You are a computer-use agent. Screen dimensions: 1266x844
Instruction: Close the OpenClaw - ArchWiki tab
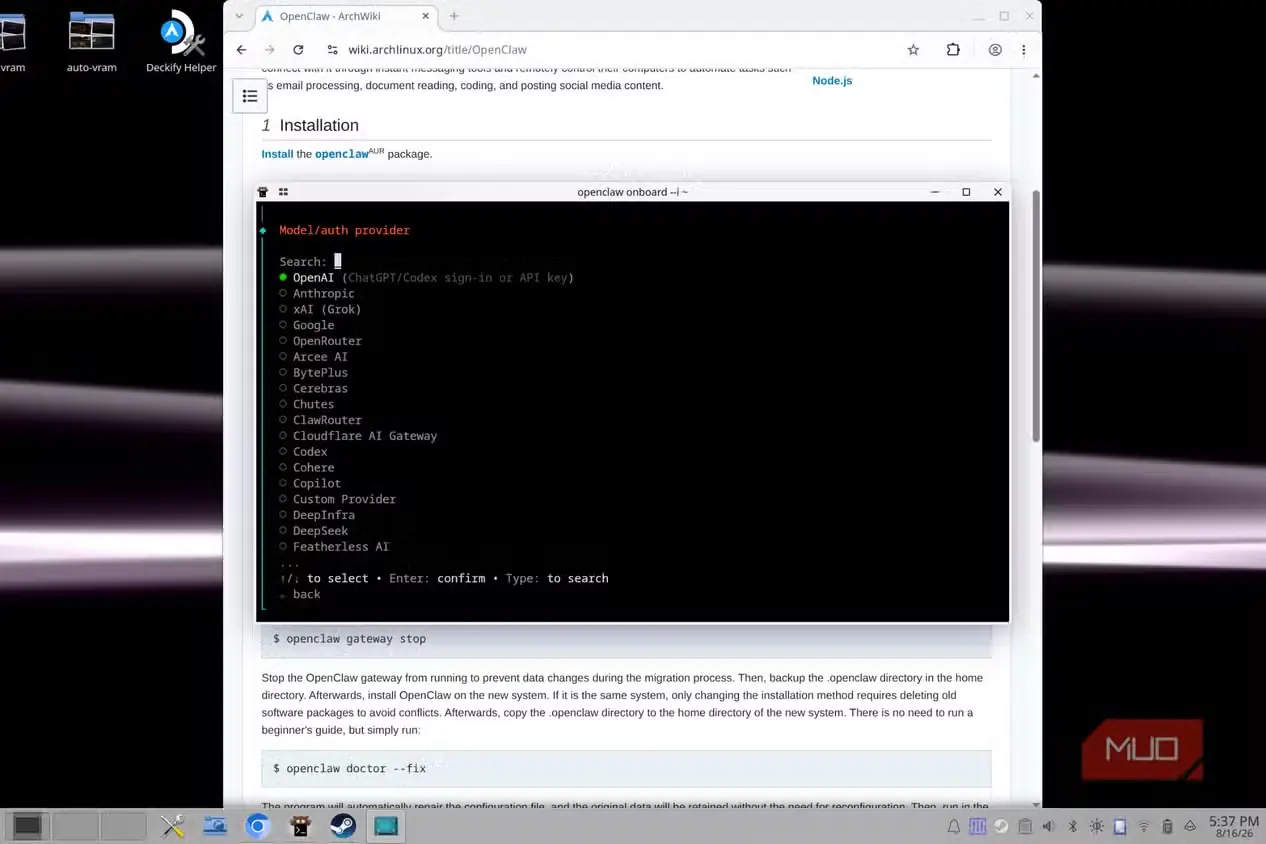coord(426,16)
